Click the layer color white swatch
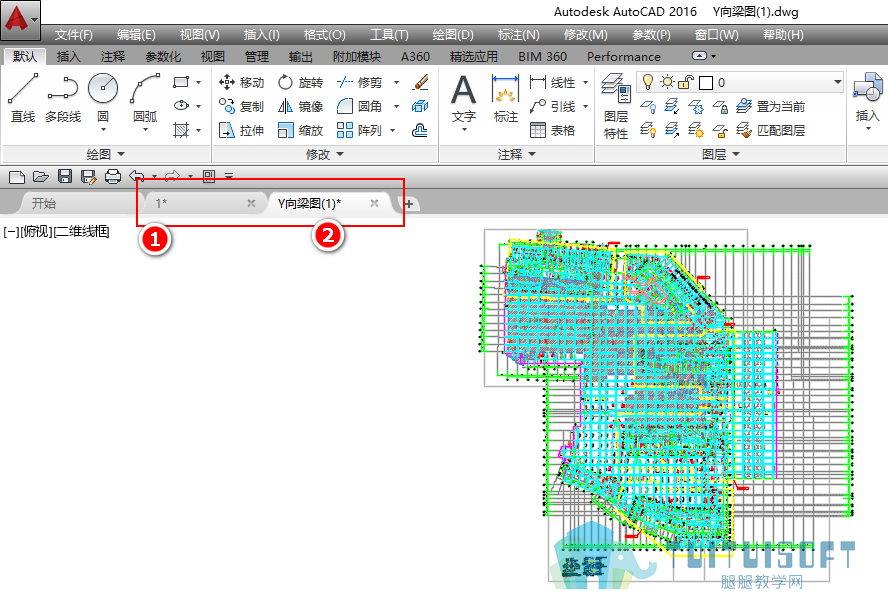 (706, 83)
